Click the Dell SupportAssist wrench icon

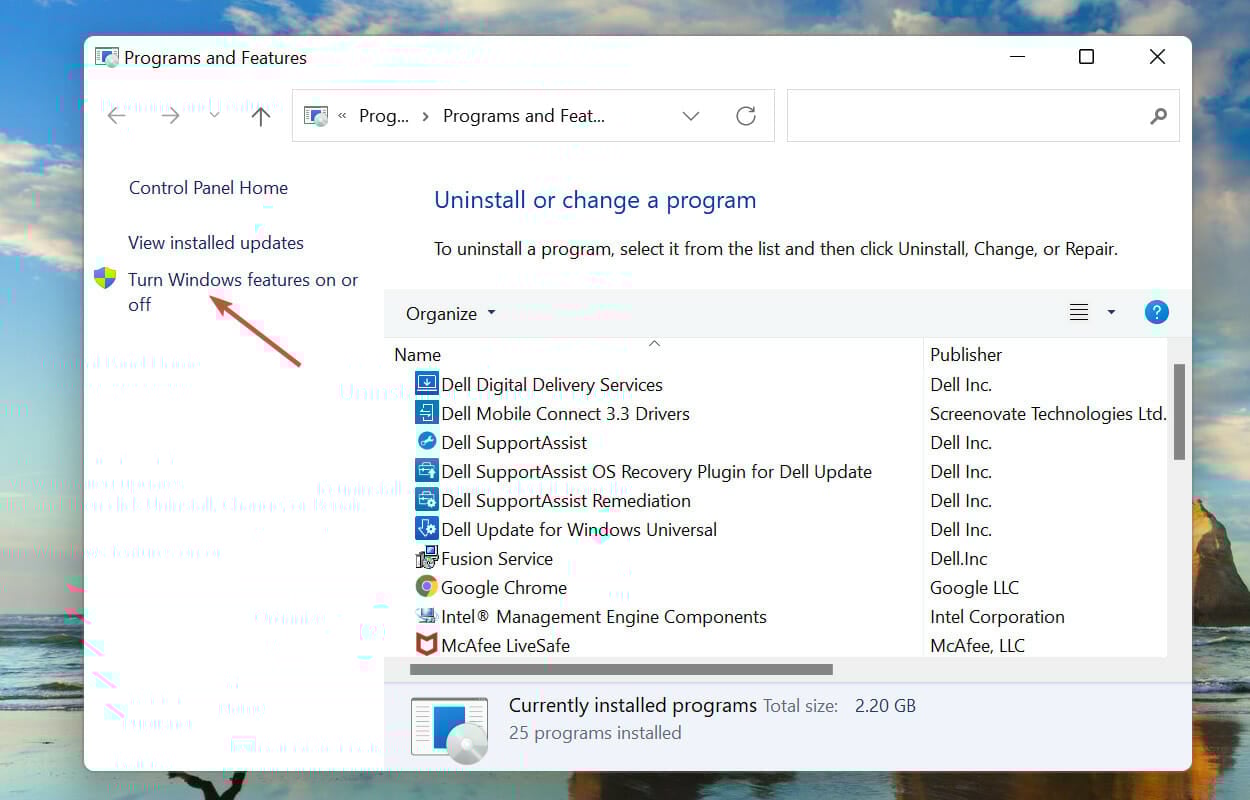[x=427, y=442]
